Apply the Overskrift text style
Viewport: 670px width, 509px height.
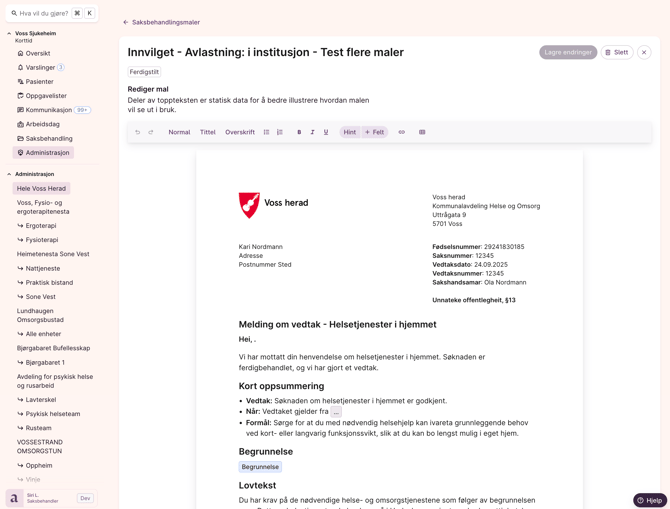pyautogui.click(x=240, y=132)
